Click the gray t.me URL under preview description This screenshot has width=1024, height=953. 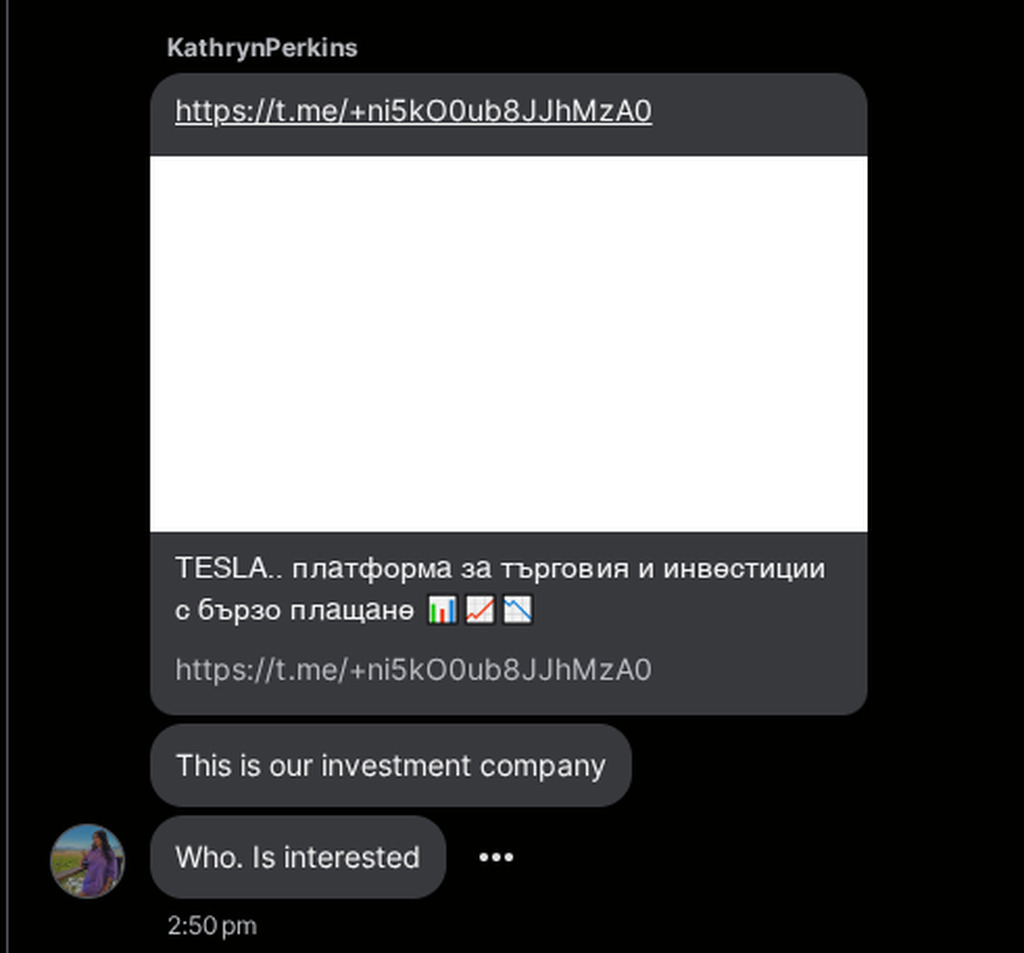tap(413, 669)
